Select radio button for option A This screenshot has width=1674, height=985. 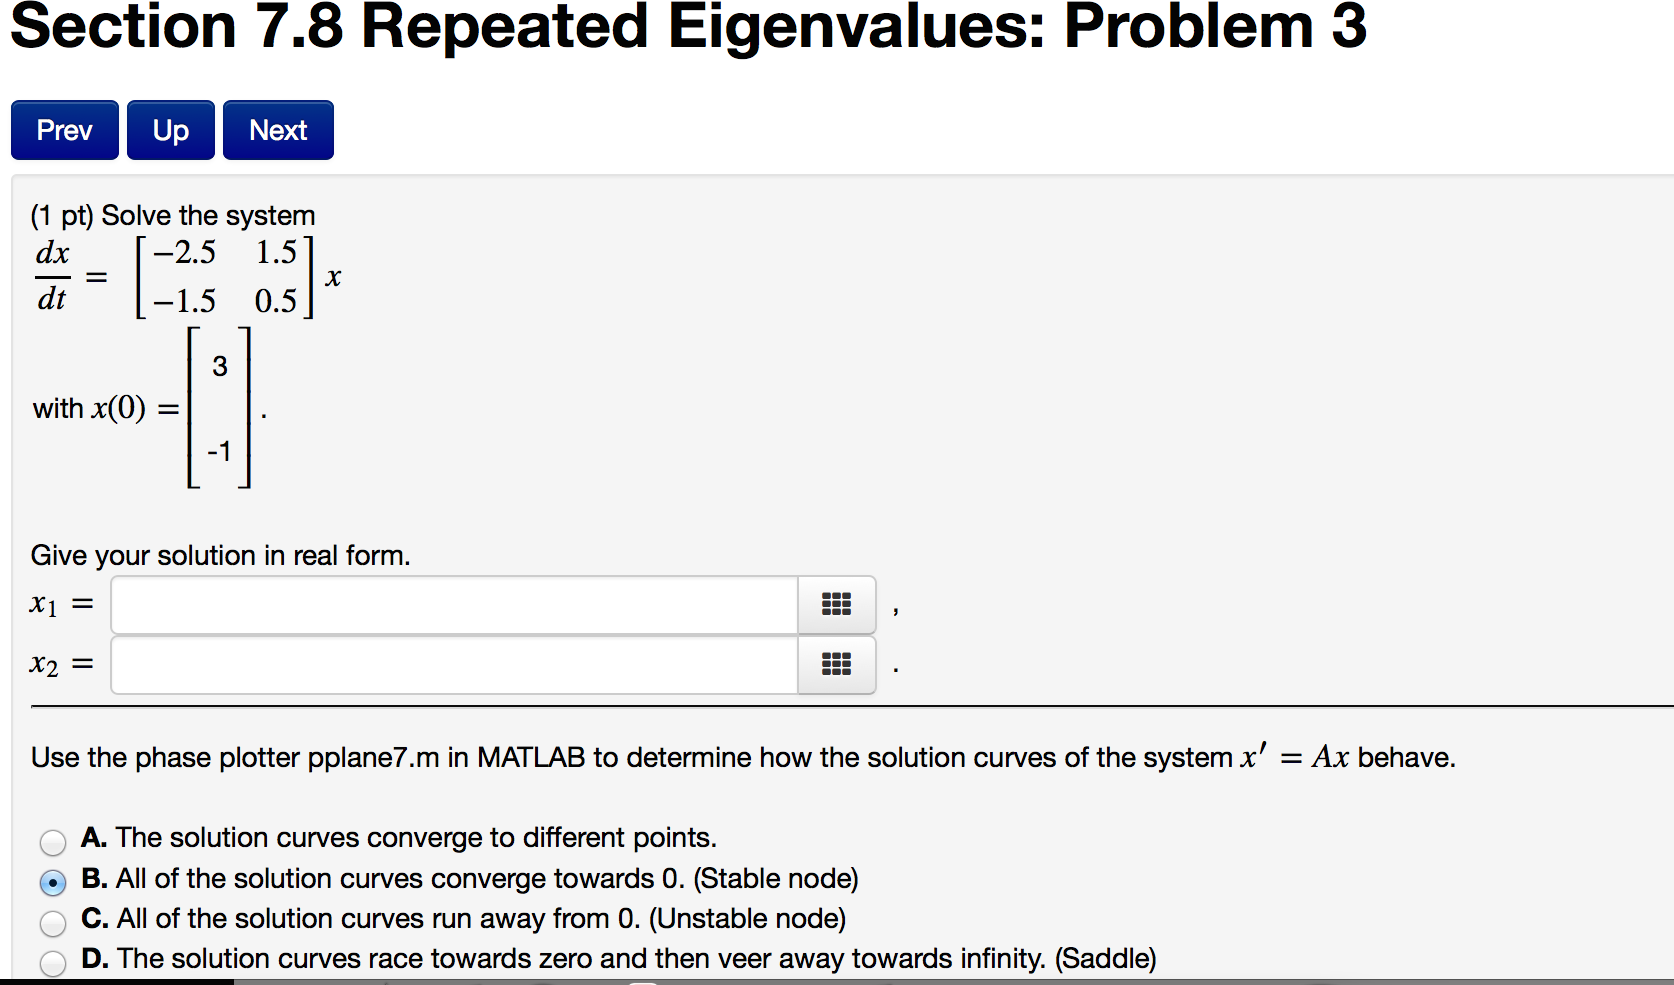point(53,842)
